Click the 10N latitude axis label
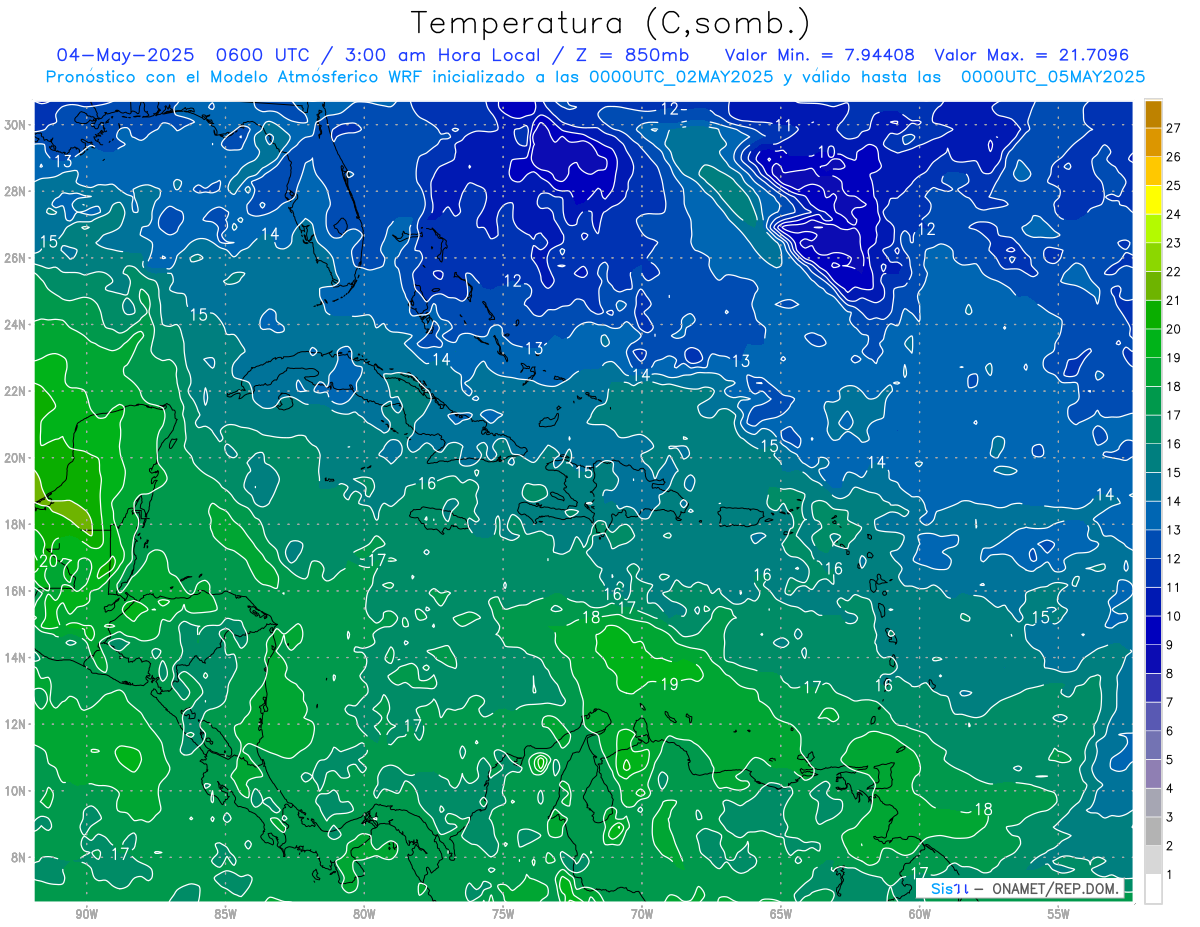The width and height of the screenshot is (1200, 927). click(16, 791)
